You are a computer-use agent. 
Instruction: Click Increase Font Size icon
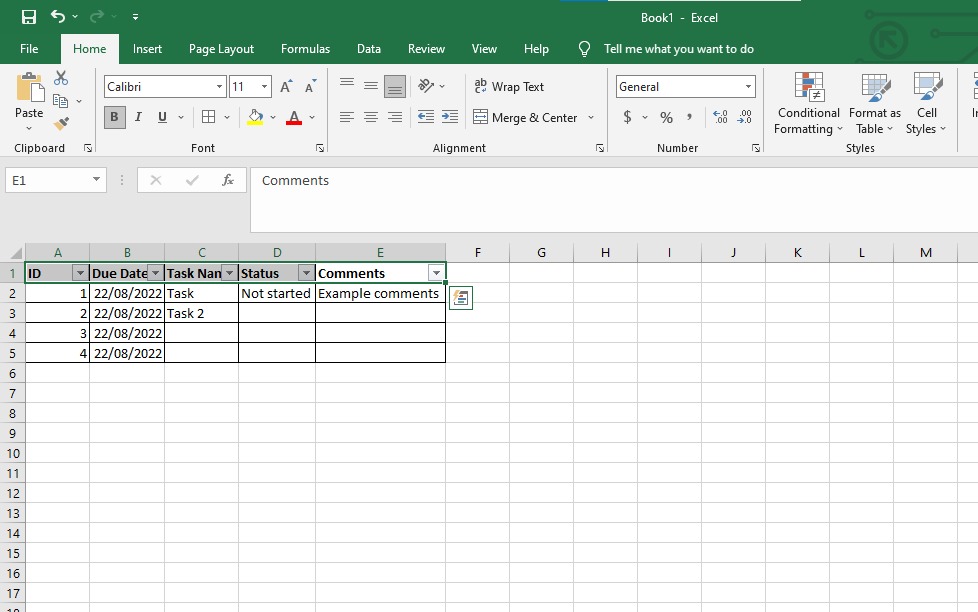(x=286, y=87)
